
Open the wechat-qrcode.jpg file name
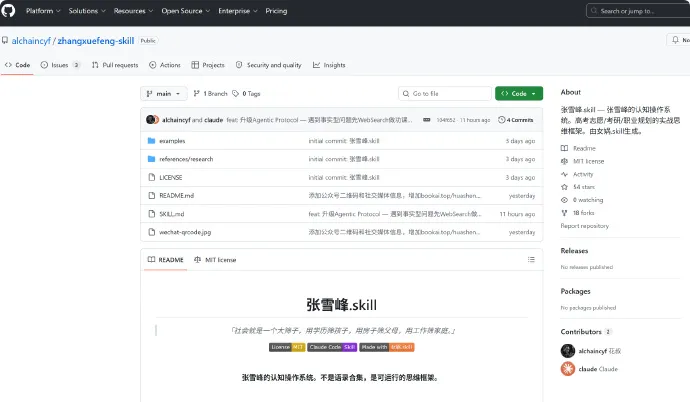(185, 232)
